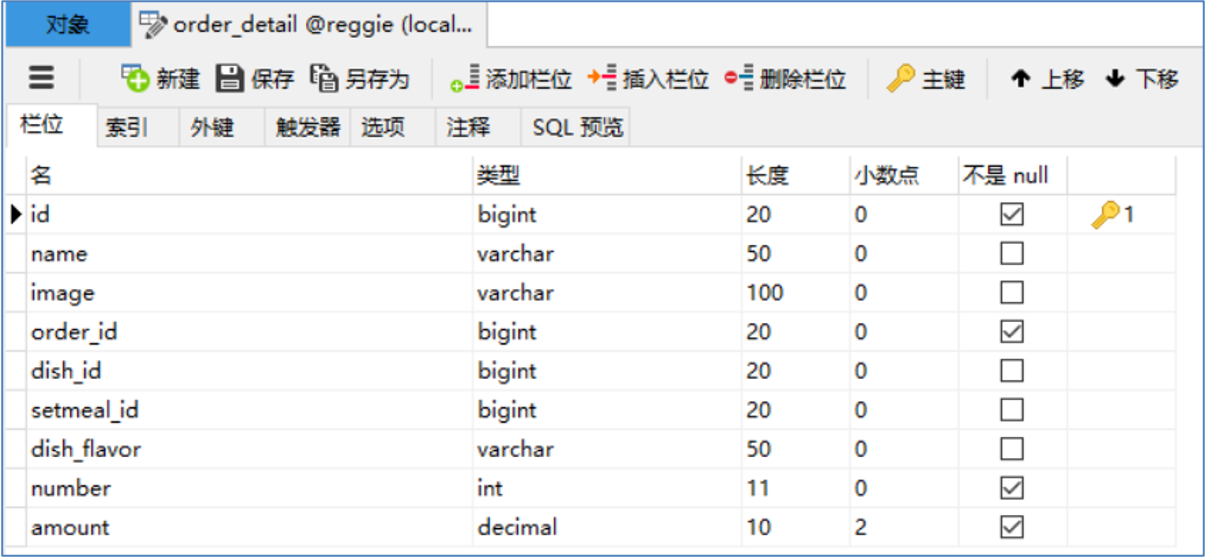
Task: Select the image field cell
Action: pos(249,292)
